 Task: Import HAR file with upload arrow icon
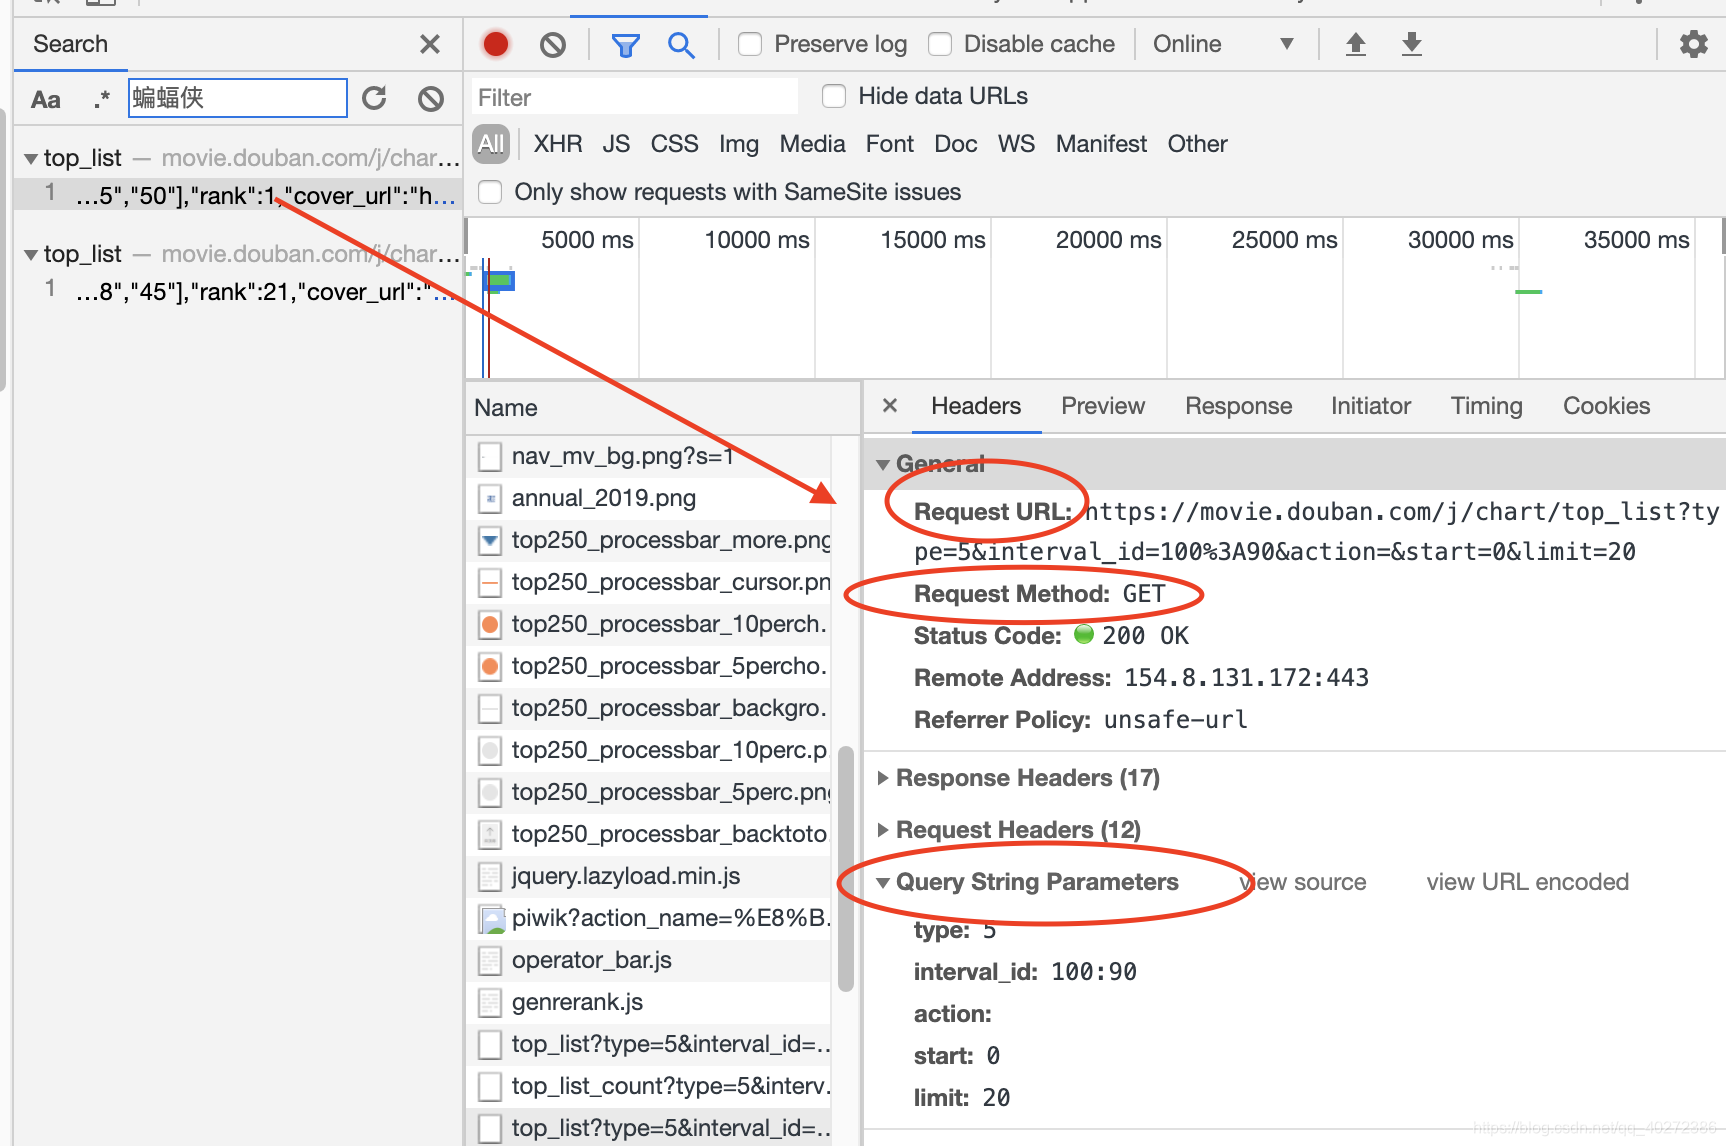(x=1355, y=44)
